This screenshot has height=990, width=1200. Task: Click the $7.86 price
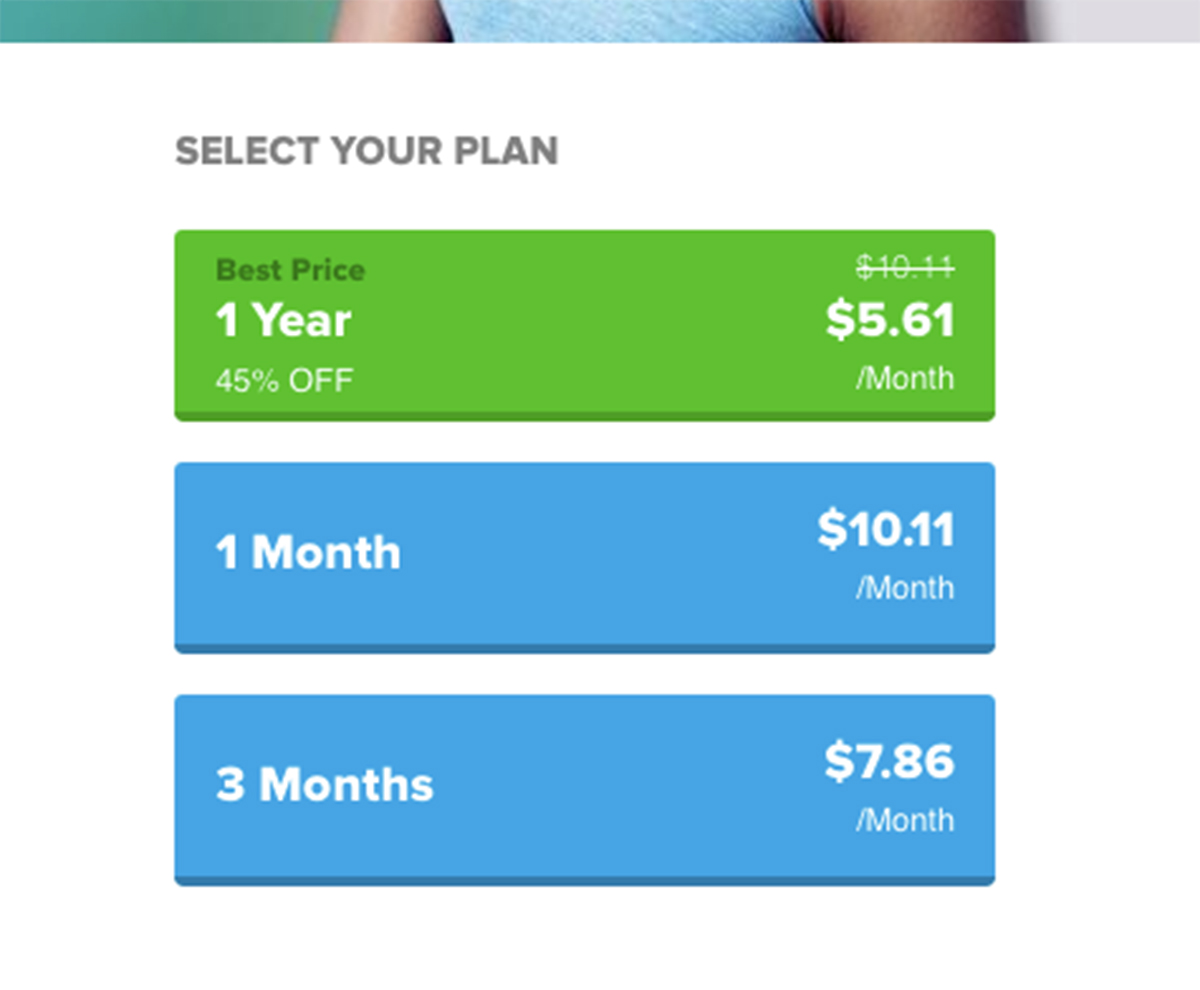click(x=890, y=762)
